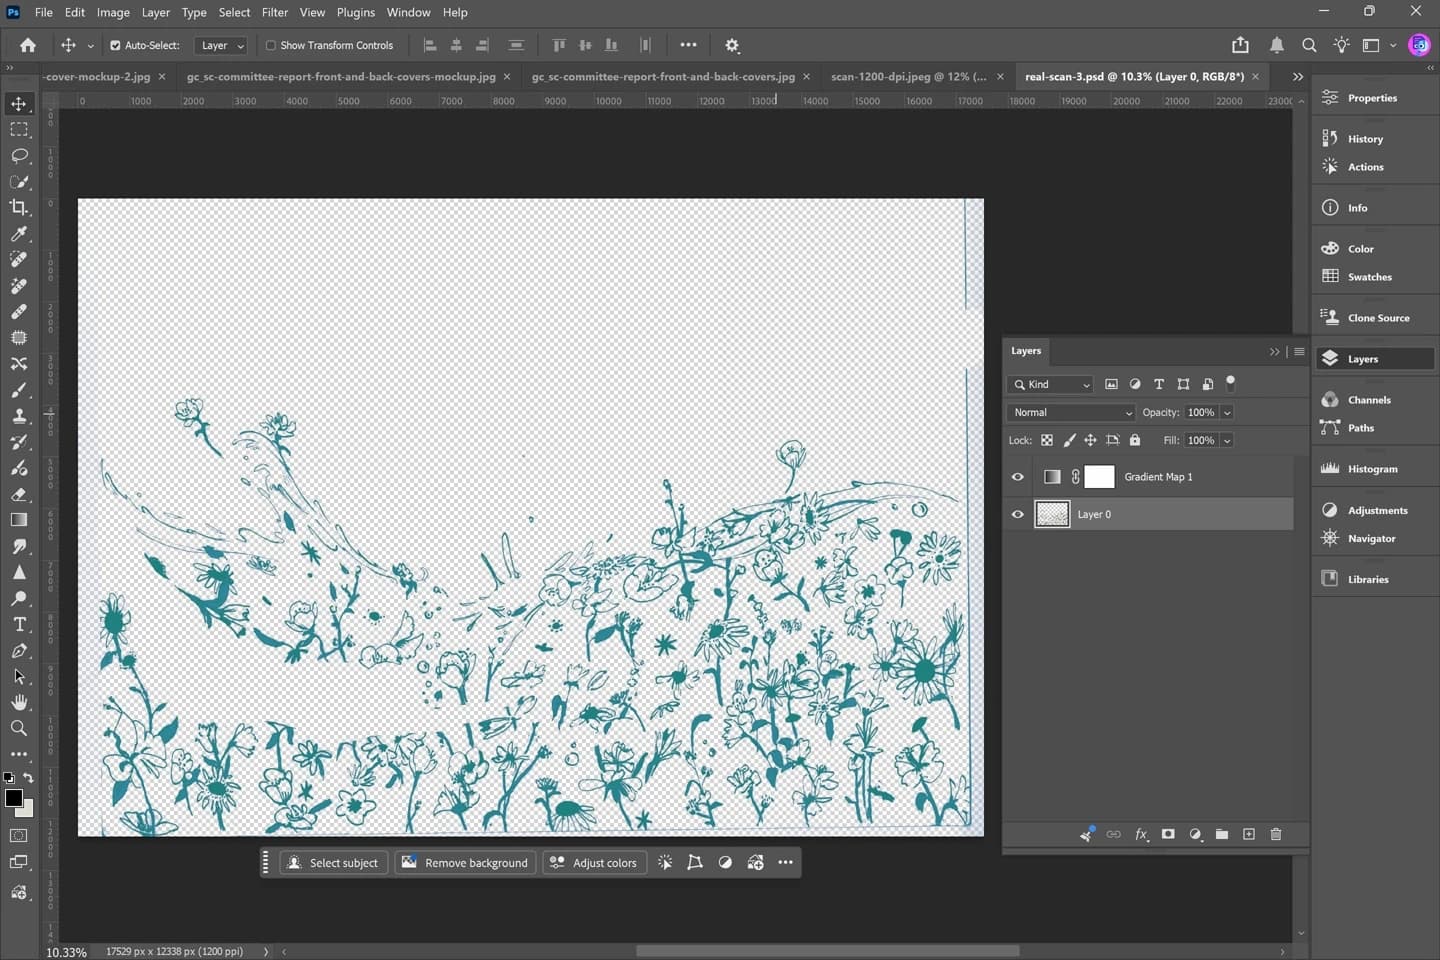1440x960 pixels.
Task: Select the Eraser tool
Action: tap(19, 494)
